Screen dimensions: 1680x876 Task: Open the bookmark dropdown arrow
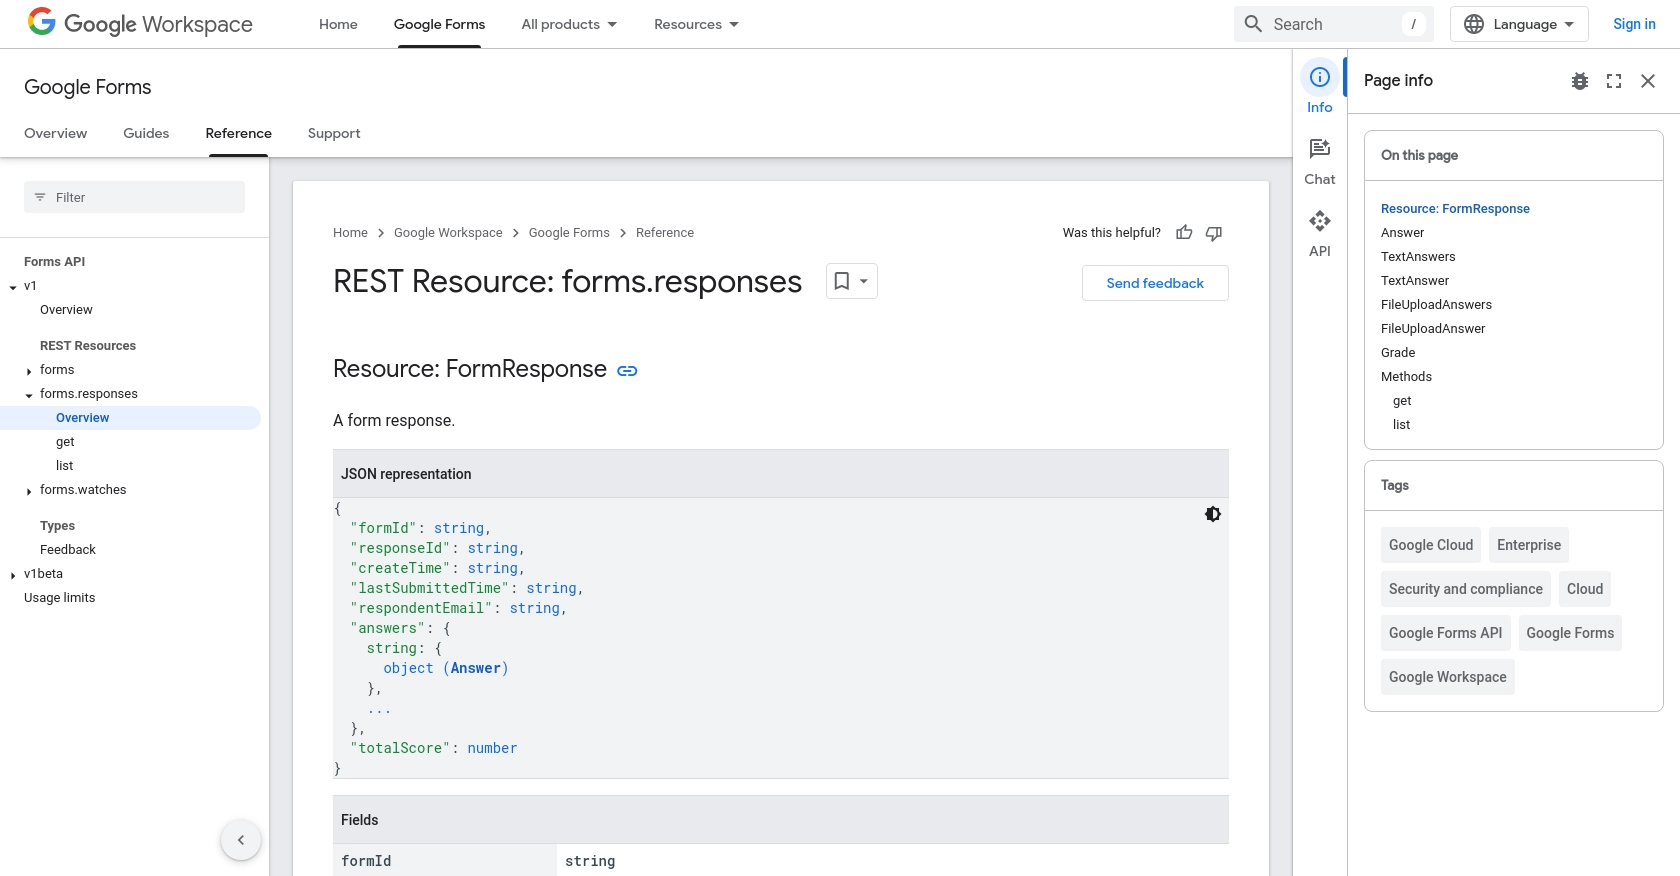(864, 281)
